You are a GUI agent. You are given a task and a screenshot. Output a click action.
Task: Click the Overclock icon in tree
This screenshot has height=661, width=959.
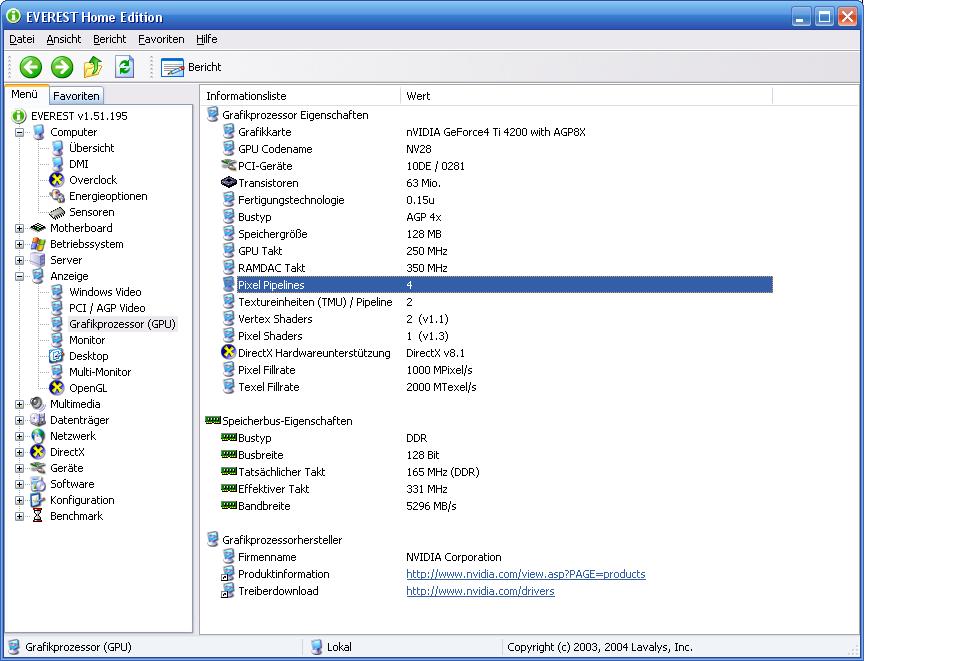point(57,180)
